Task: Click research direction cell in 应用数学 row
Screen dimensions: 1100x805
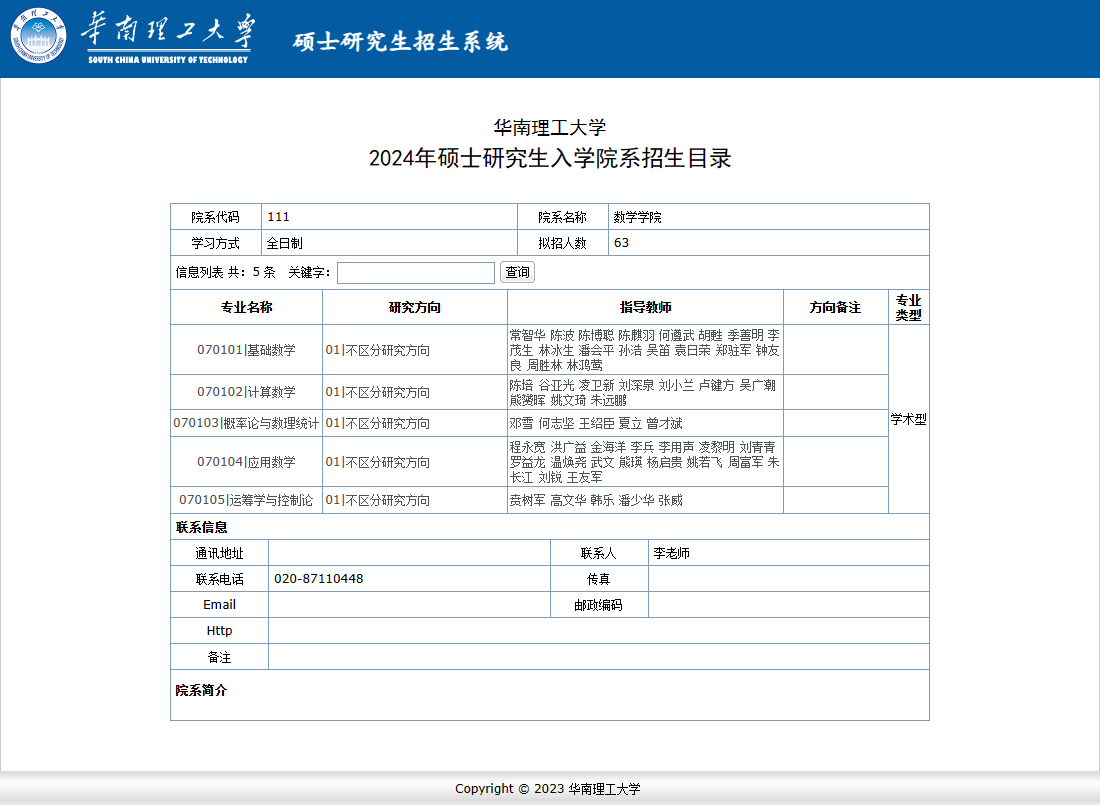Action: (415, 462)
